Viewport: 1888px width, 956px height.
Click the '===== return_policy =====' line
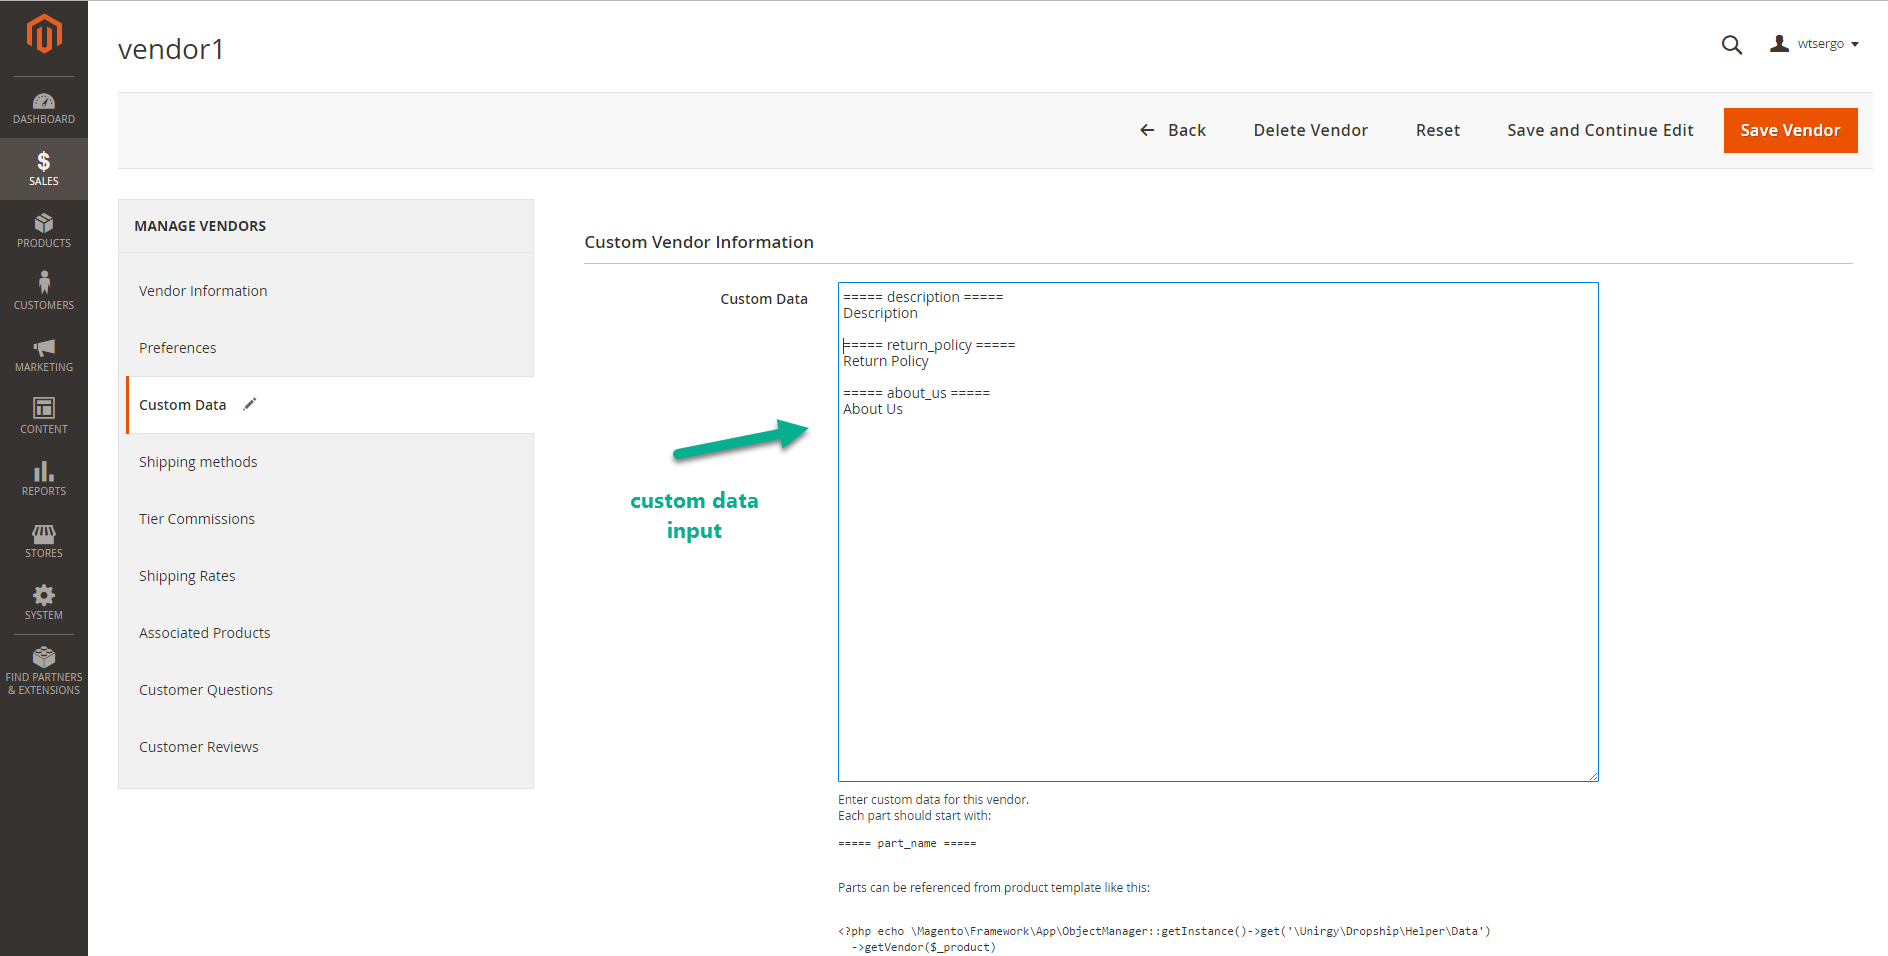(929, 345)
